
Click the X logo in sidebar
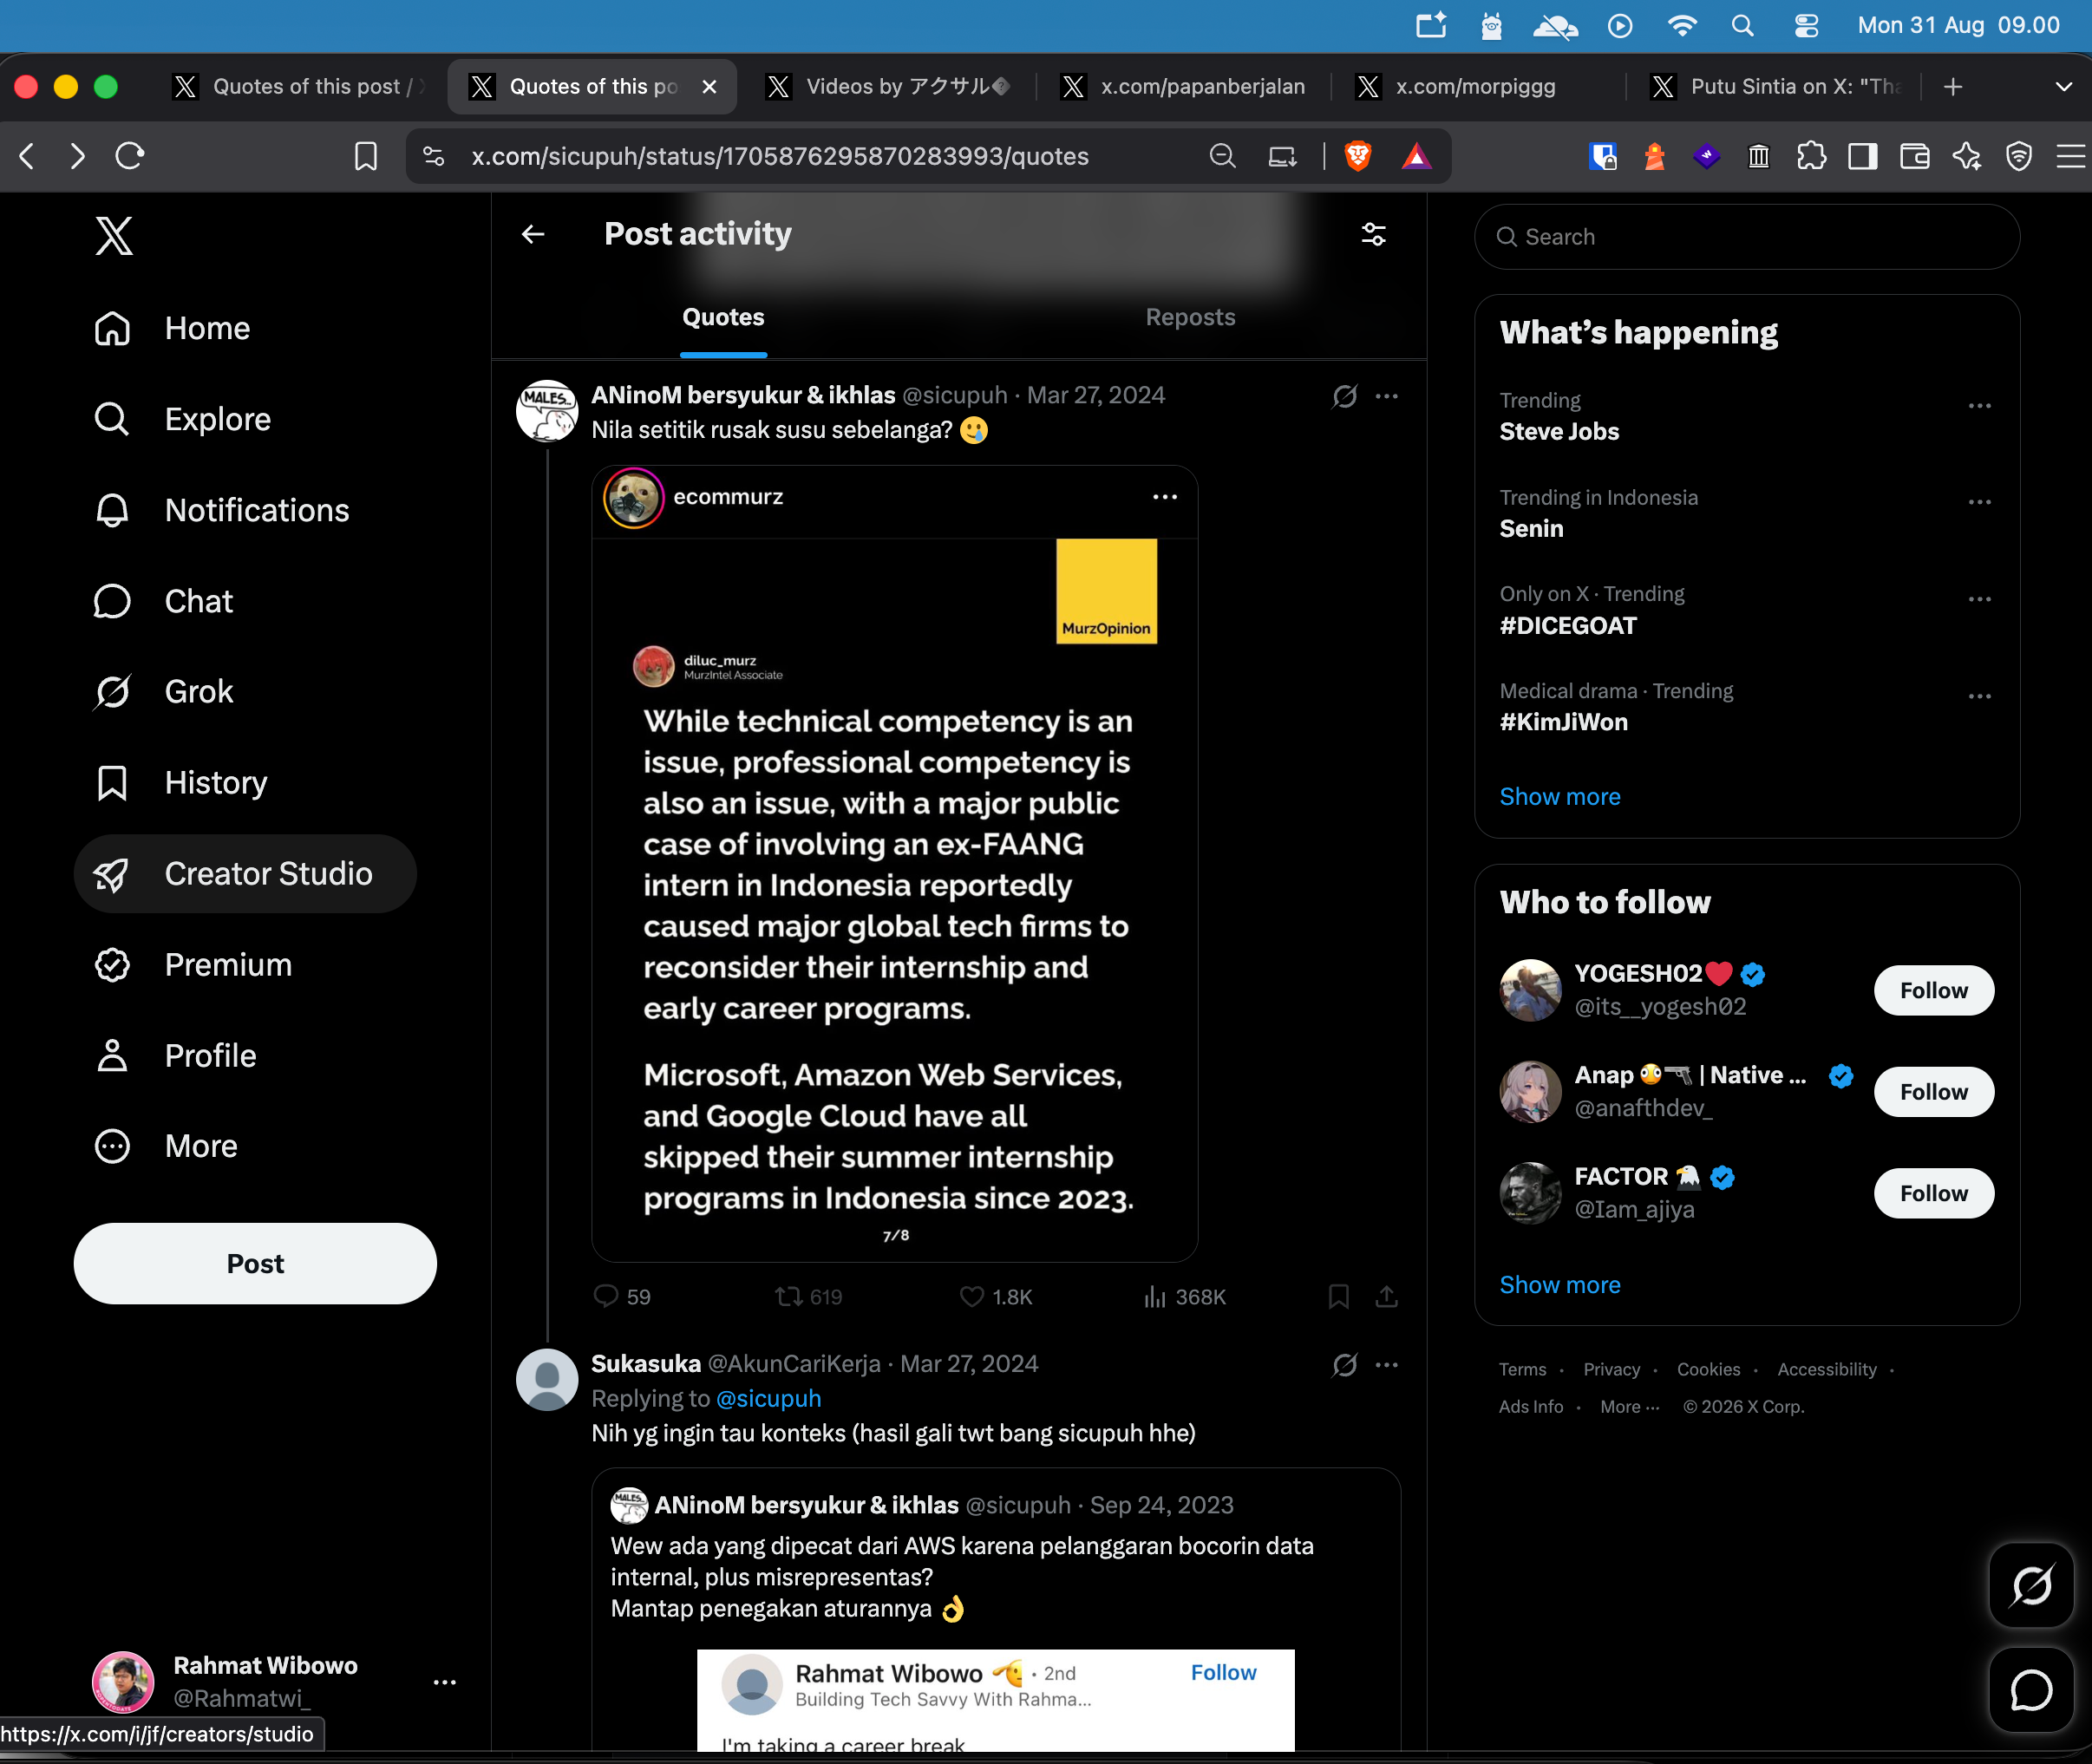tap(114, 236)
